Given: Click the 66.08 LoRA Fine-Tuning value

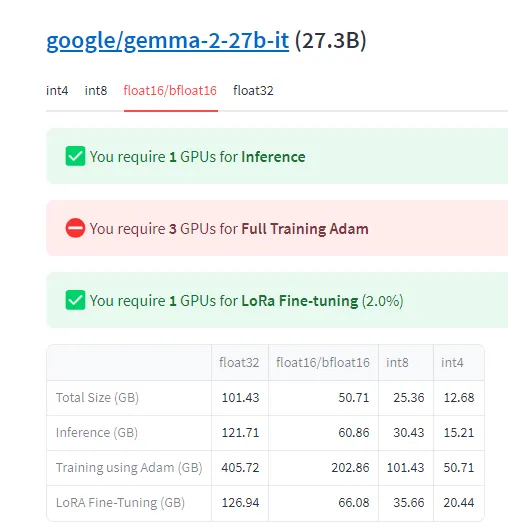Looking at the screenshot, I should pyautogui.click(x=354, y=502).
